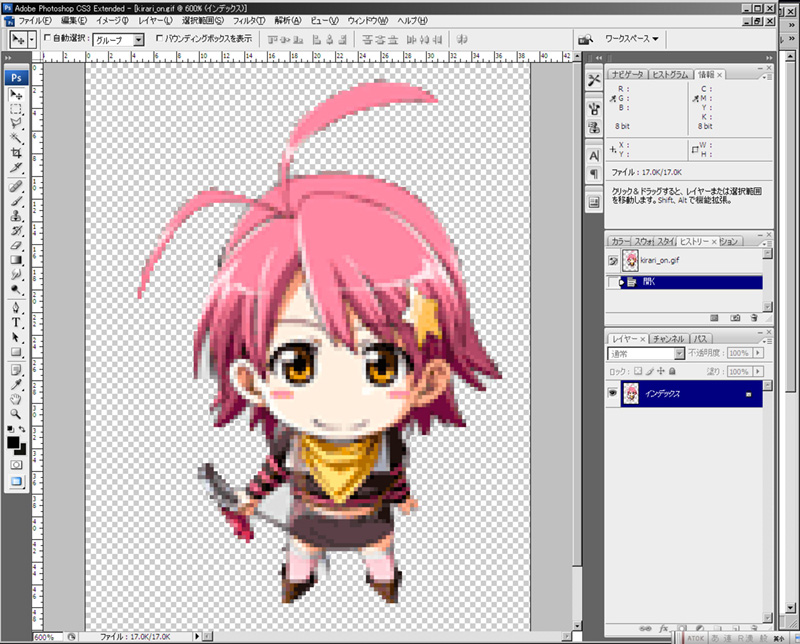Viewport: 800px width, 644px height.
Task: Open the 塗り fill slider arrow
Action: [758, 371]
